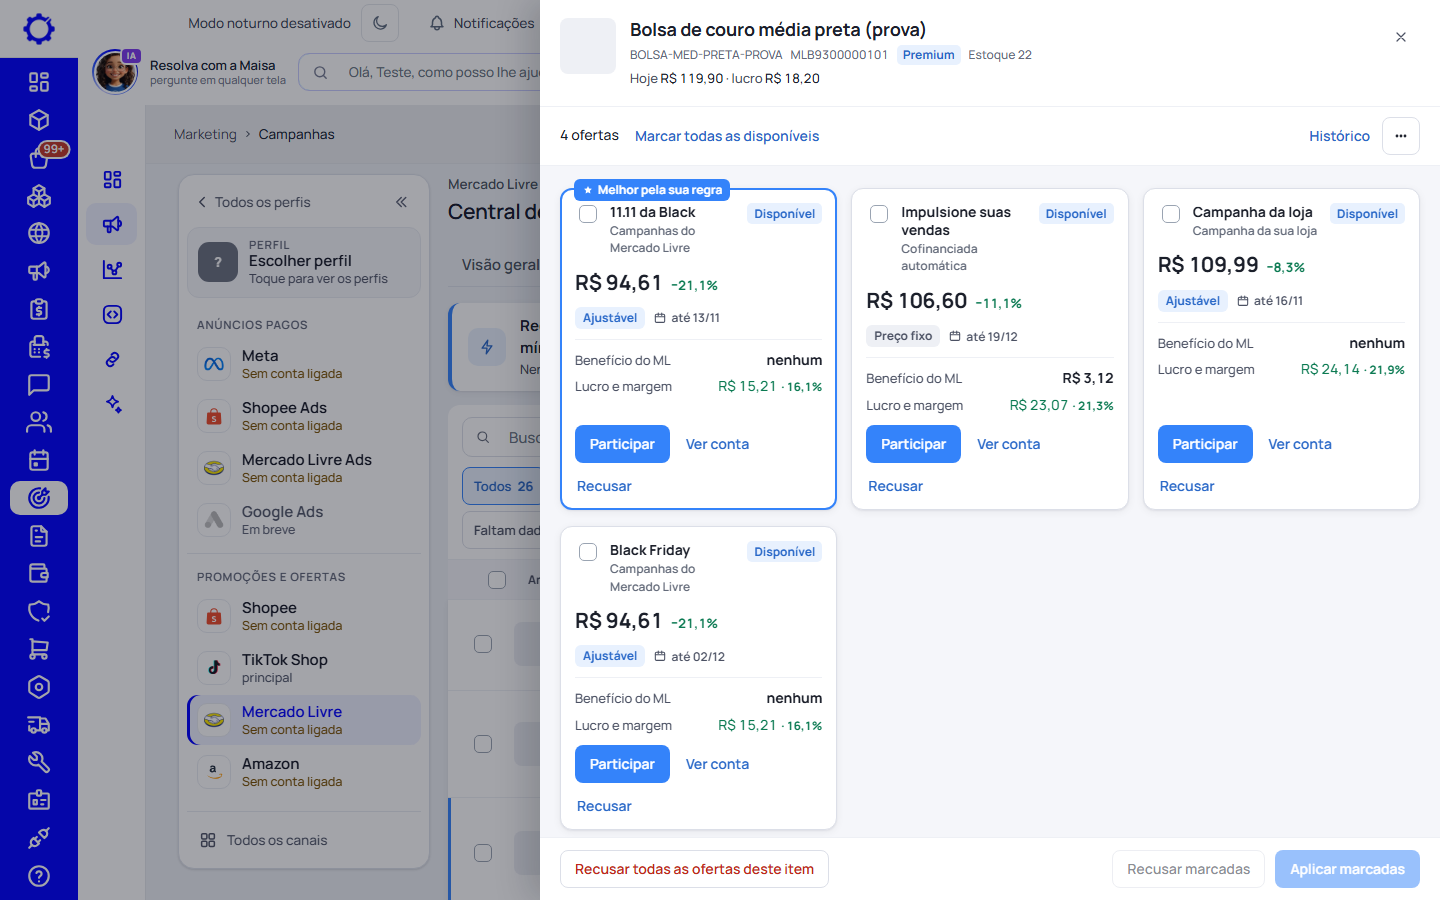Check the 11.11 da Black offer checkbox

588,214
